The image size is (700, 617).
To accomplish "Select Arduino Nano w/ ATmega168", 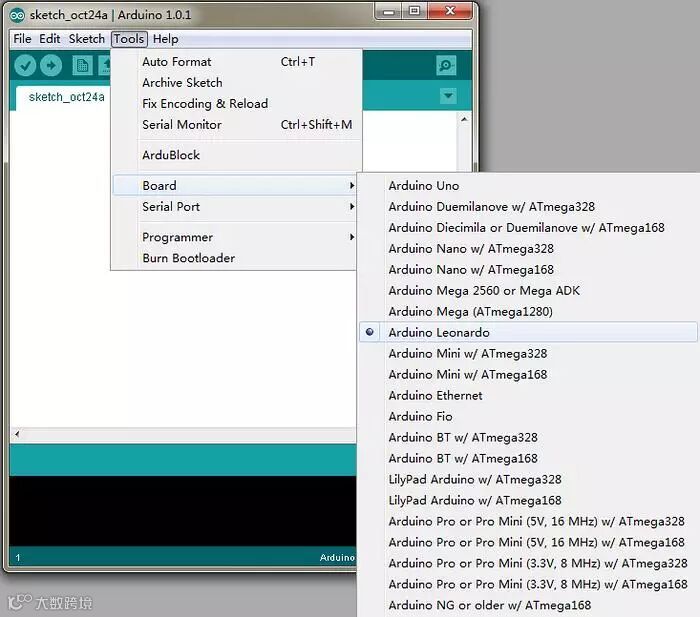I will click(x=528, y=269).
